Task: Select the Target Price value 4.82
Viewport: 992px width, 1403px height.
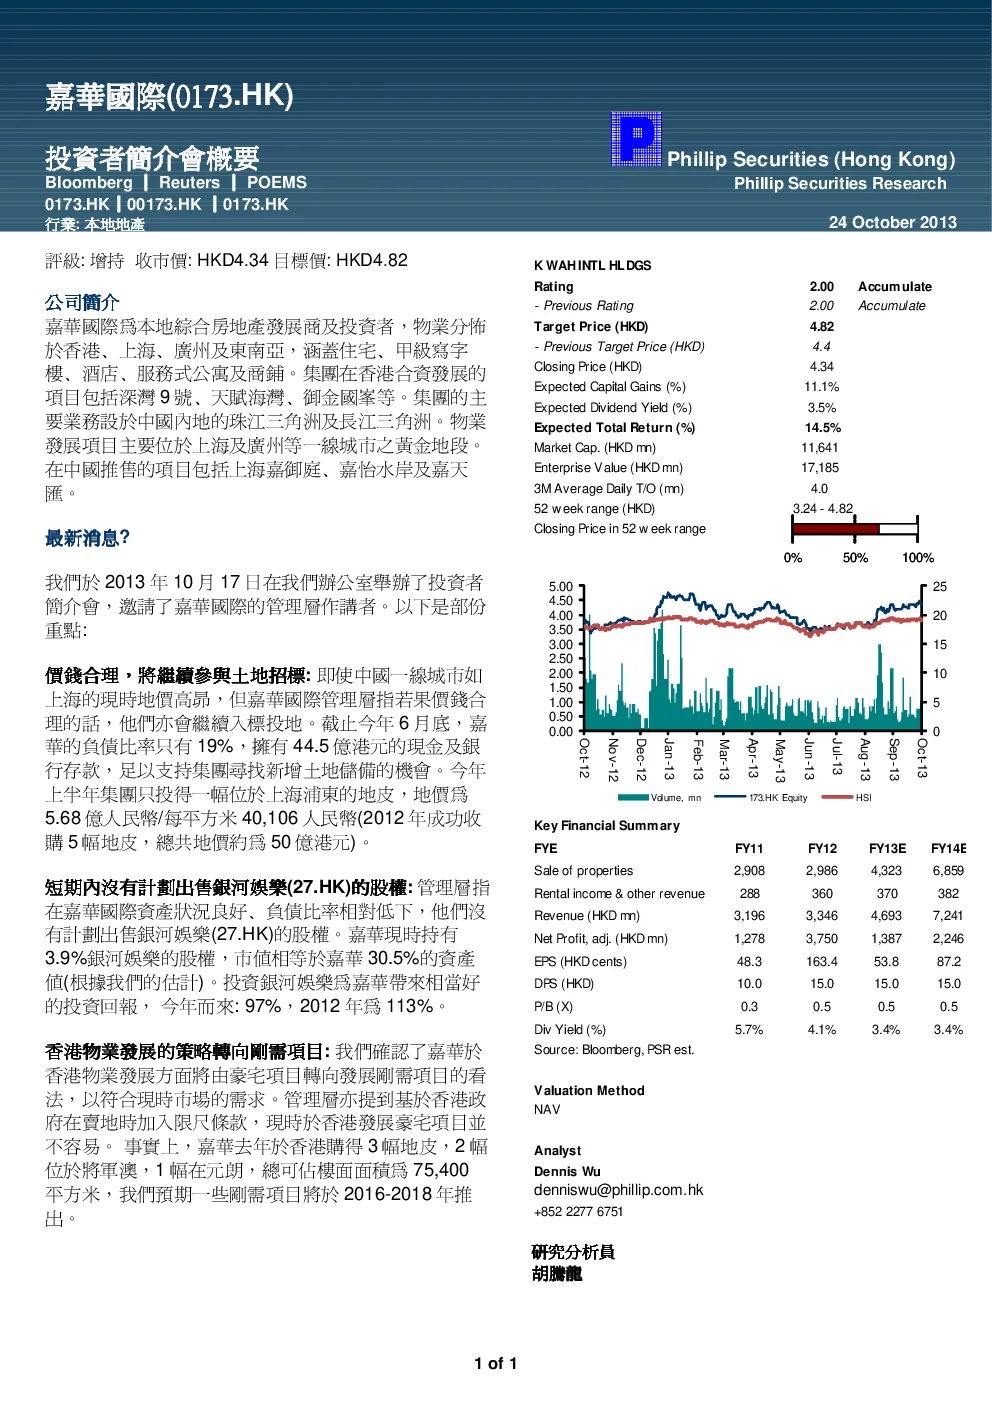Action: [822, 327]
